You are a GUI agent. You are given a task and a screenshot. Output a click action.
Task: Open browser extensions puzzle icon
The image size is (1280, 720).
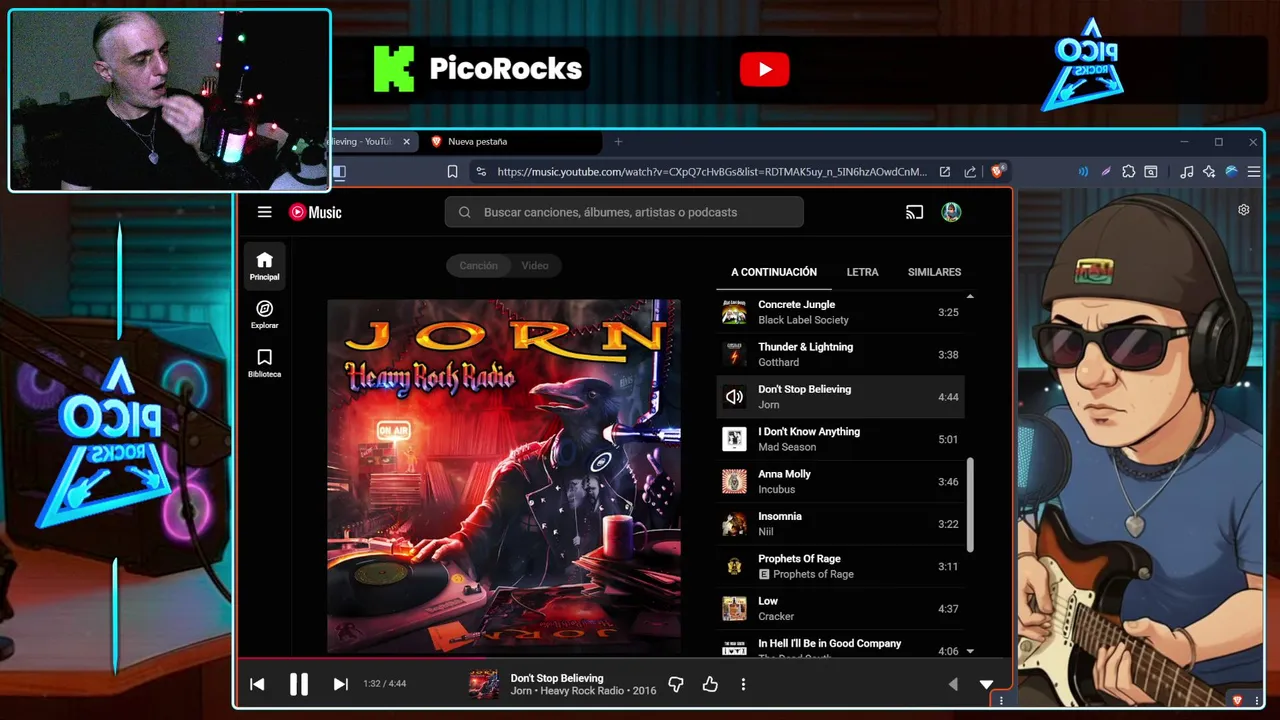click(x=1129, y=172)
